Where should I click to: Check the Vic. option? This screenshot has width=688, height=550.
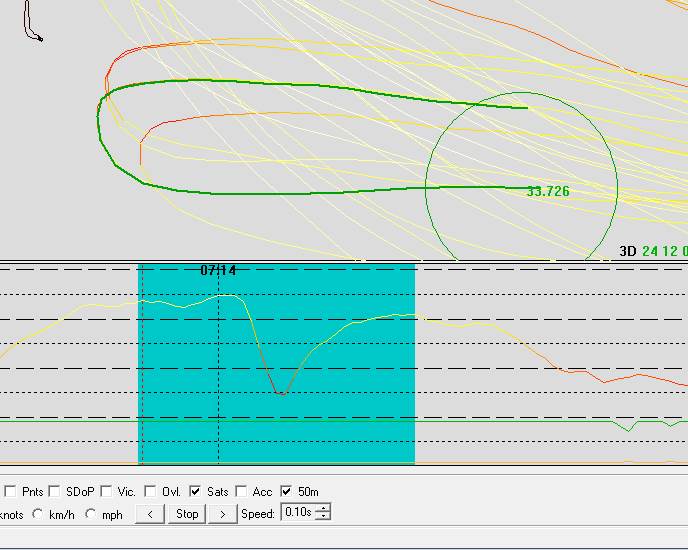pyautogui.click(x=105, y=492)
